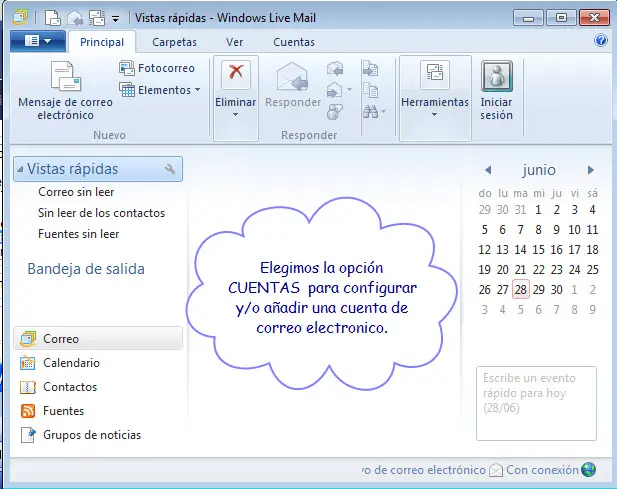Viewport: 617px width, 489px height.
Task: Go to next month in calendar
Action: pyautogui.click(x=591, y=170)
